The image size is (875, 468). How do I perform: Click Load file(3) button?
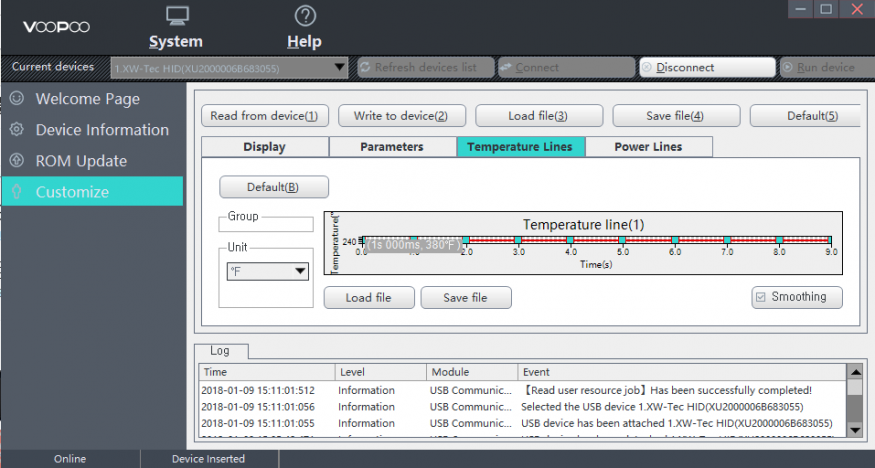pyautogui.click(x=539, y=116)
